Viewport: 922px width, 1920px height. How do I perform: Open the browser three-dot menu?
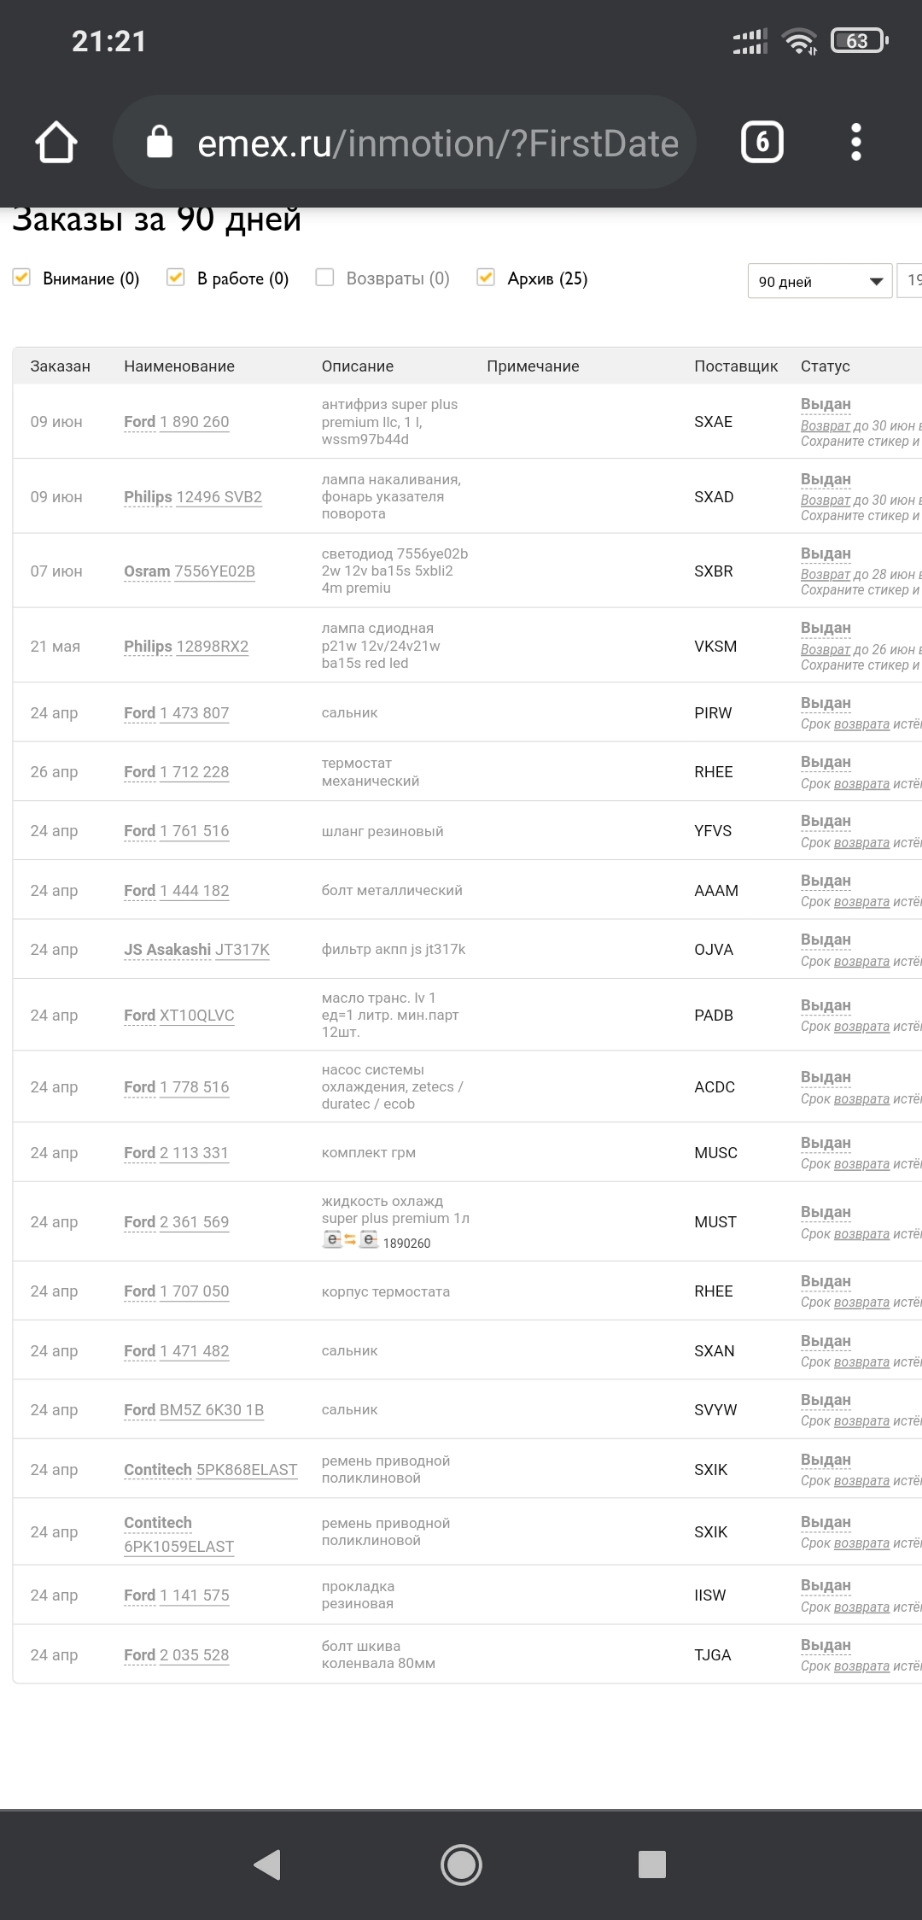(856, 143)
